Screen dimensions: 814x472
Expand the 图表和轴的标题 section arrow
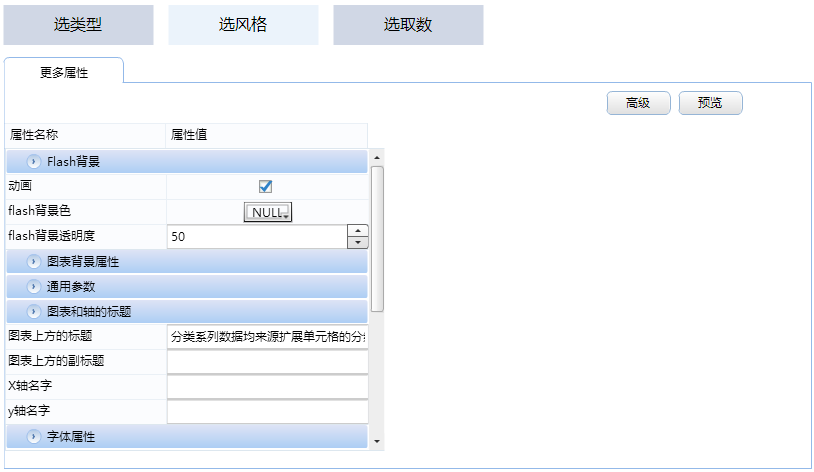tap(33, 311)
